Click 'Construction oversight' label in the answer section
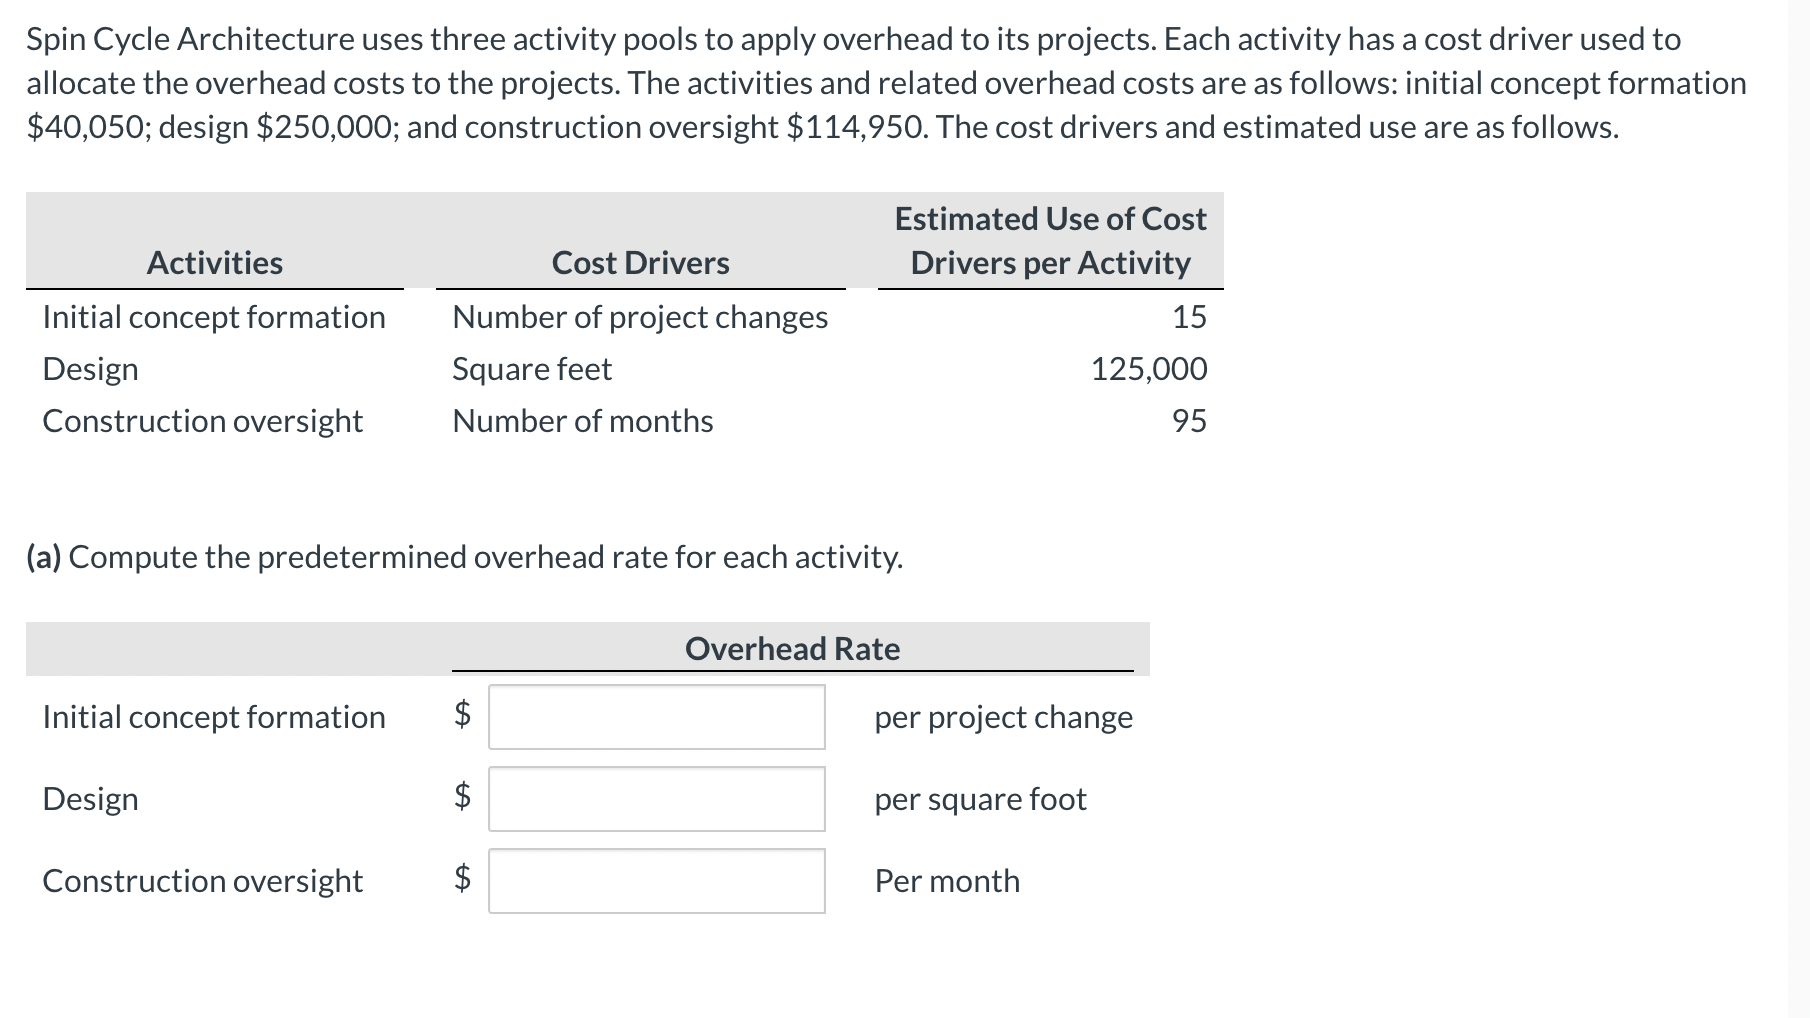 pos(203,881)
